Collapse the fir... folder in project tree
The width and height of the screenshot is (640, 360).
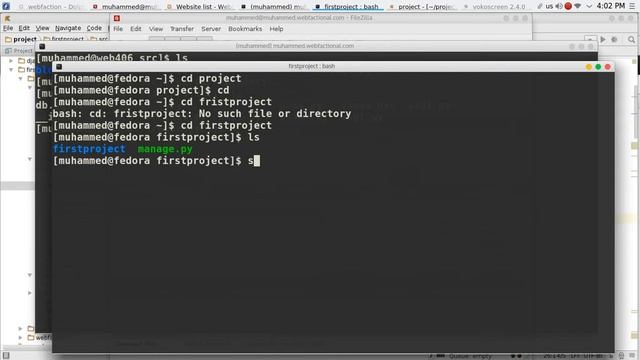coord(11,69)
